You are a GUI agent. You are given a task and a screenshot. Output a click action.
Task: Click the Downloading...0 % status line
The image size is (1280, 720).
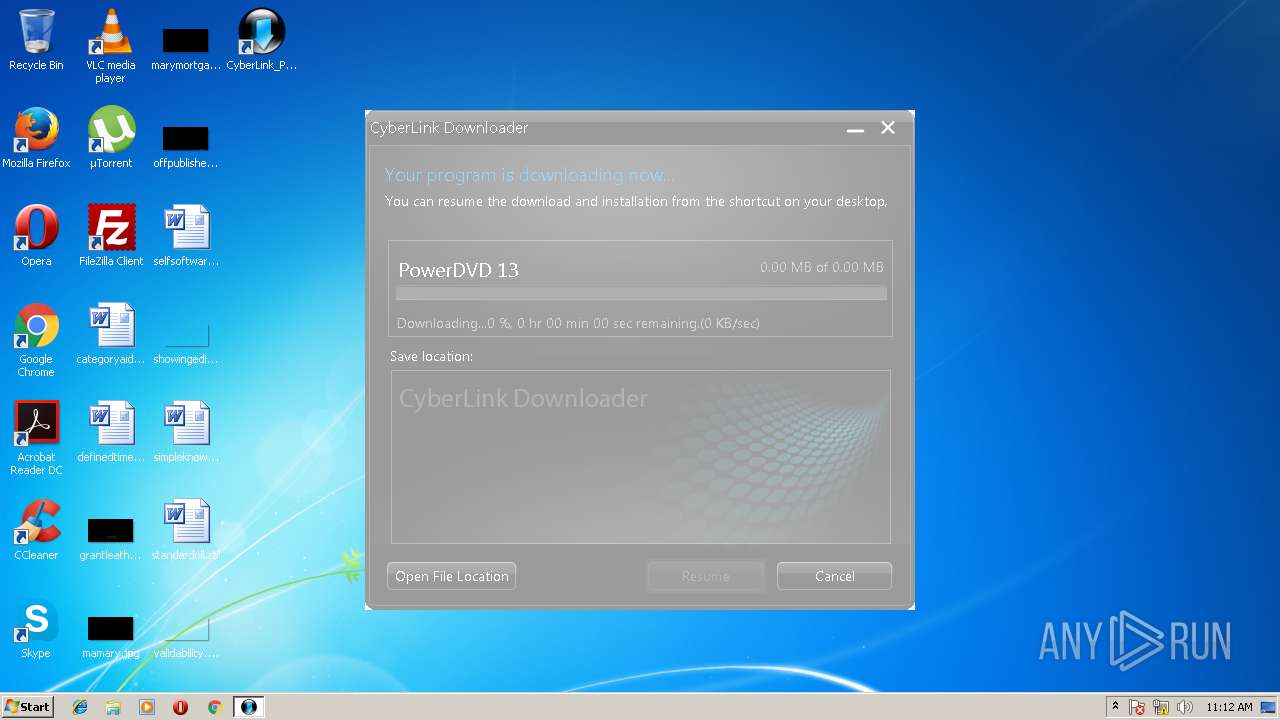coord(578,323)
